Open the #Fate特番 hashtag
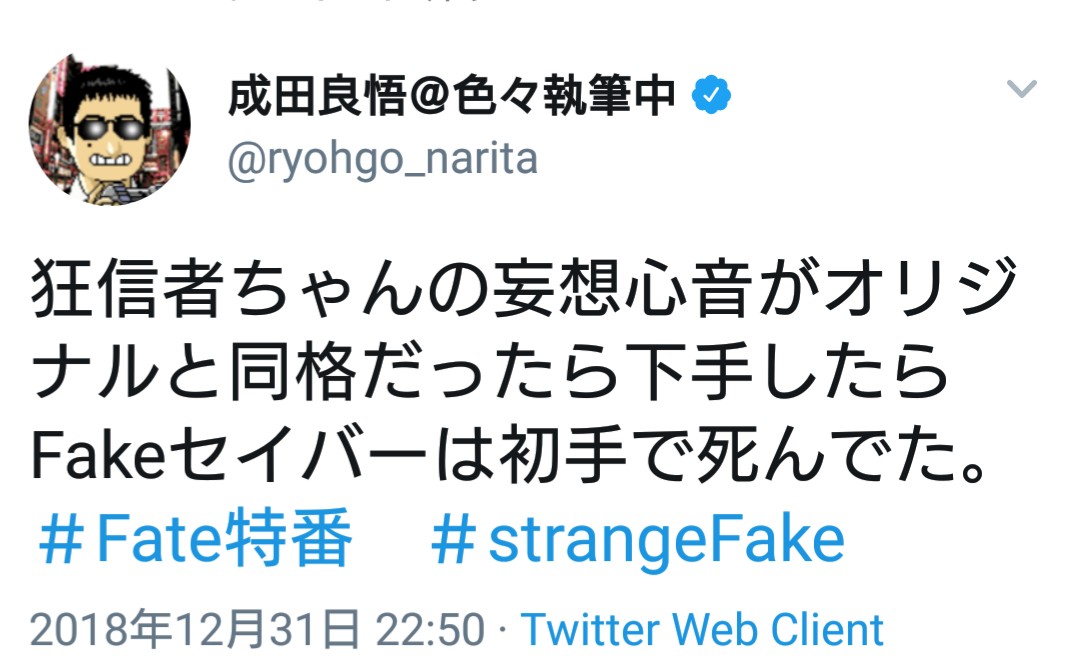 coord(196,540)
